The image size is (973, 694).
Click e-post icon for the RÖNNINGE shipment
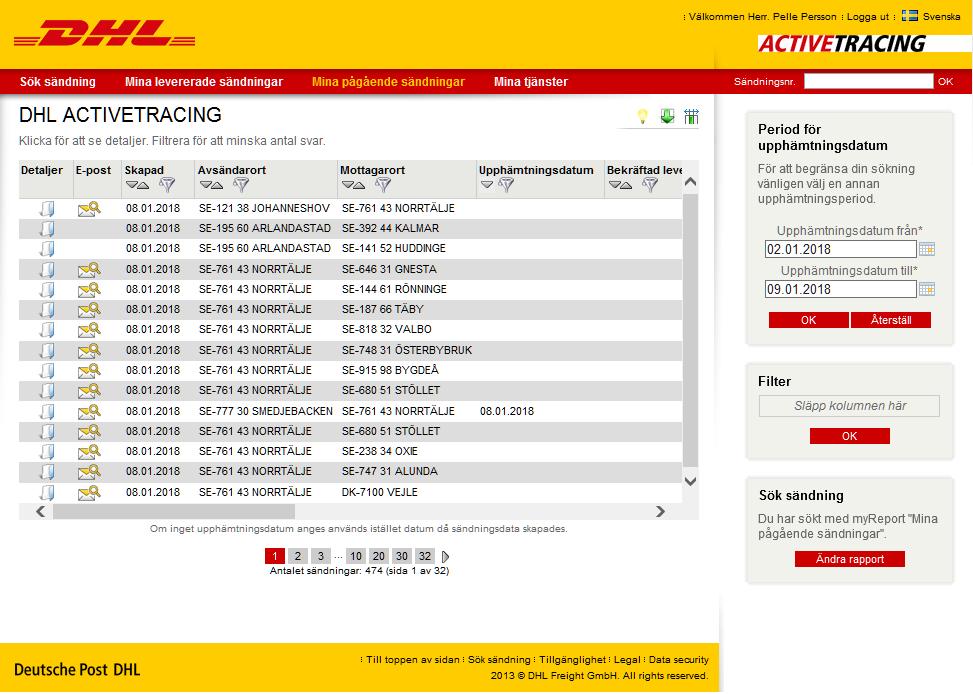point(89,289)
